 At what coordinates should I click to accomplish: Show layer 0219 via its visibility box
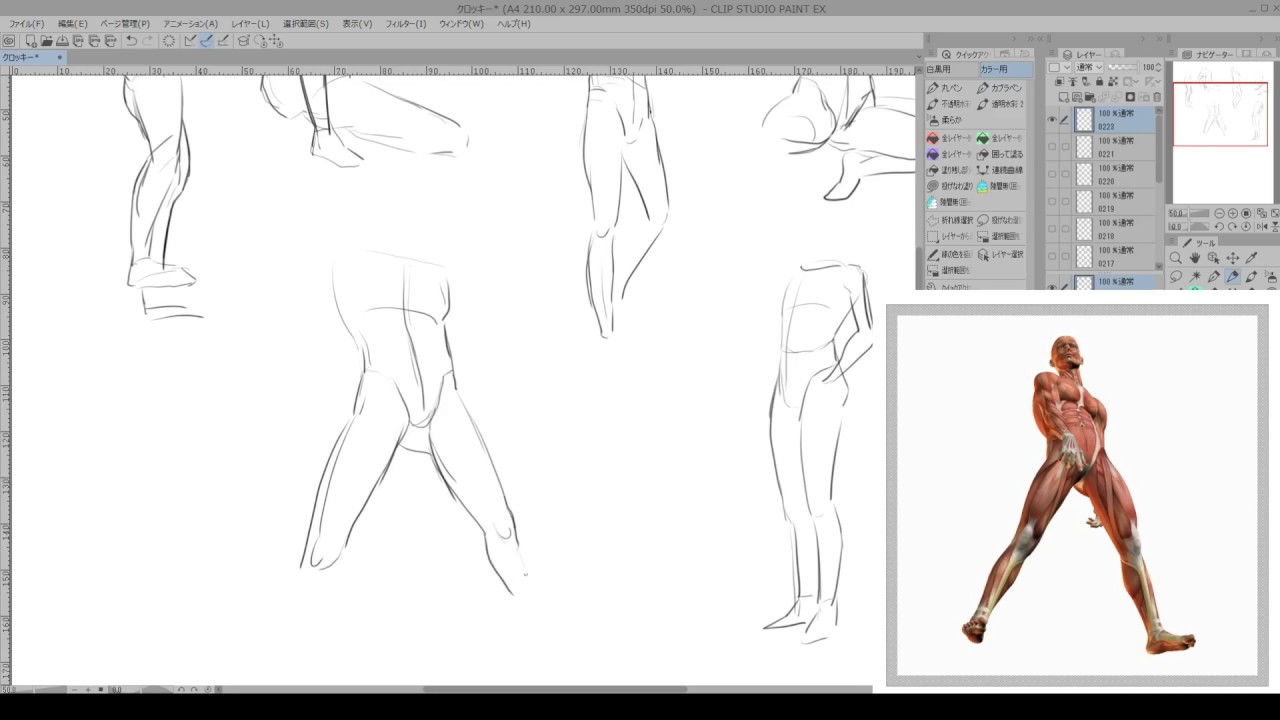[x=1052, y=202]
